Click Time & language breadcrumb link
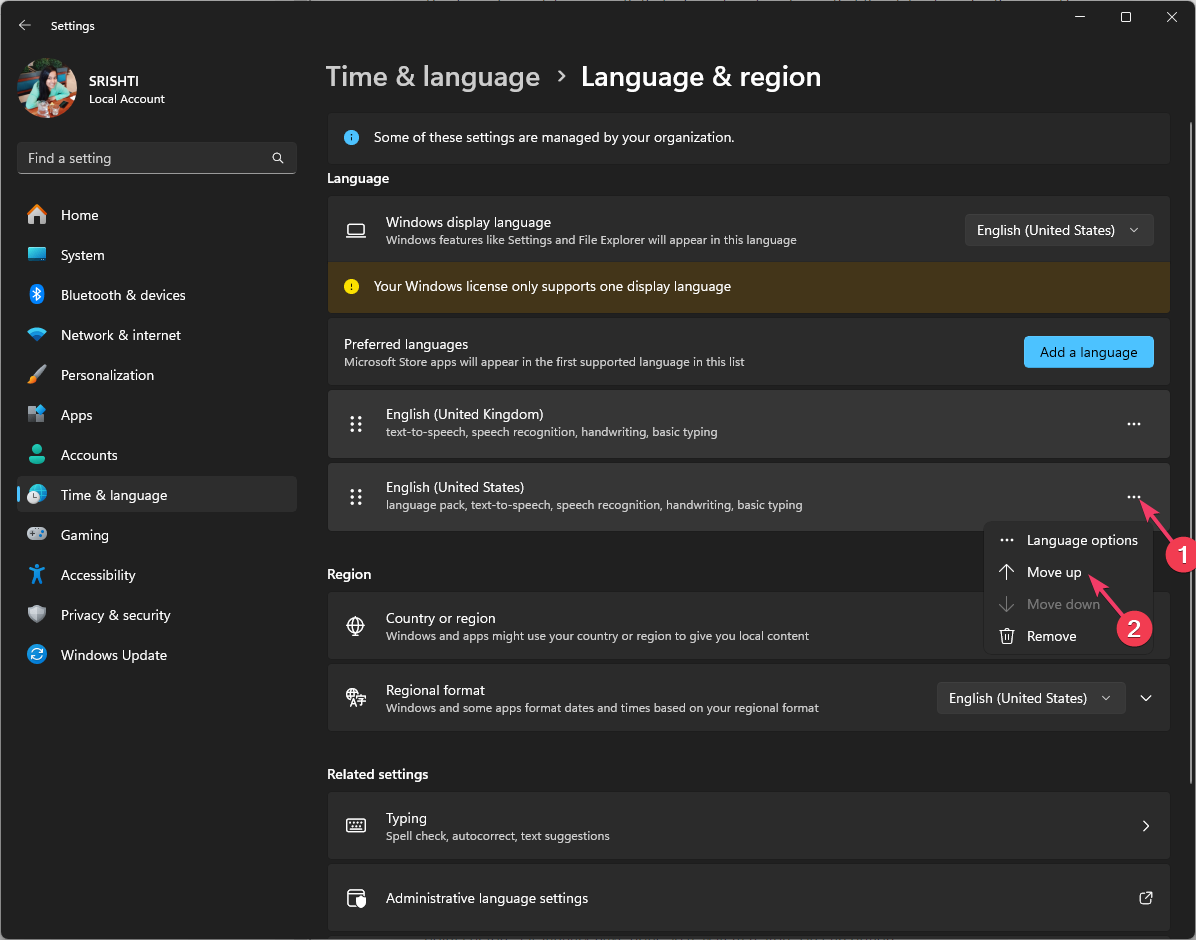Viewport: 1196px width, 940px height. (433, 77)
